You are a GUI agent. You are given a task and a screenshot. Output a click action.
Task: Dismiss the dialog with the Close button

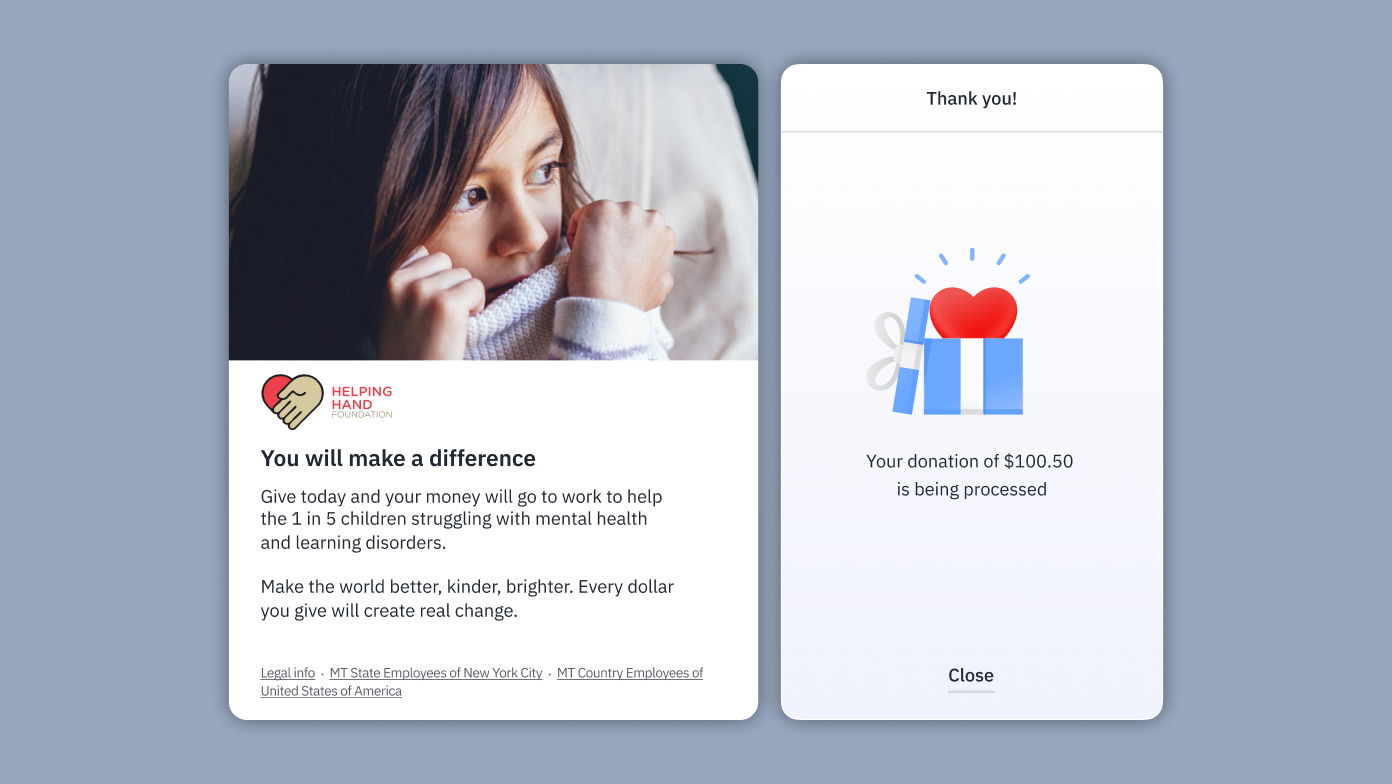(971, 676)
